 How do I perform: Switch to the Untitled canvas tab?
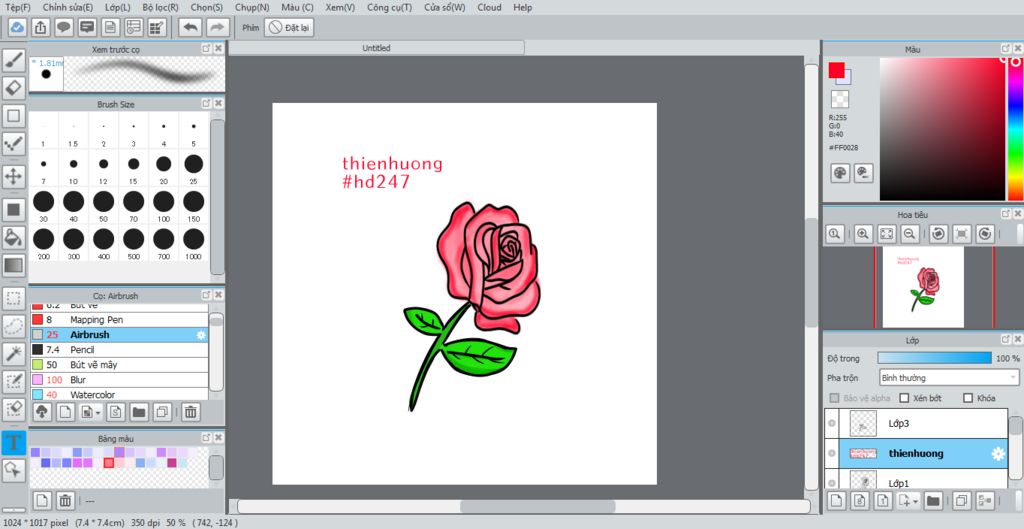click(377, 48)
